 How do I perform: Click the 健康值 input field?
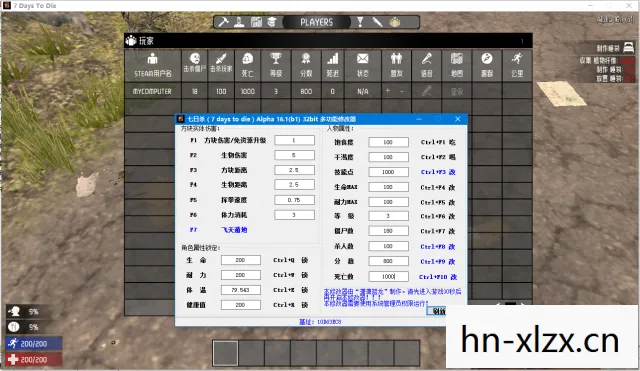240,305
